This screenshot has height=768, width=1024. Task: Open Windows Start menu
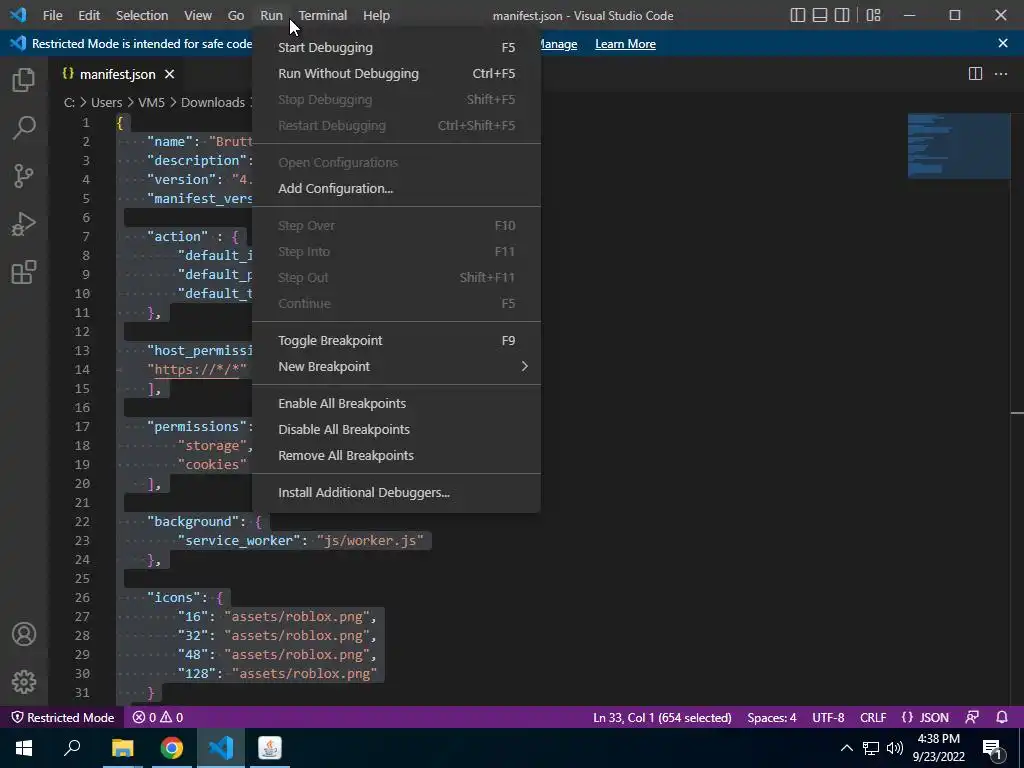[24, 748]
